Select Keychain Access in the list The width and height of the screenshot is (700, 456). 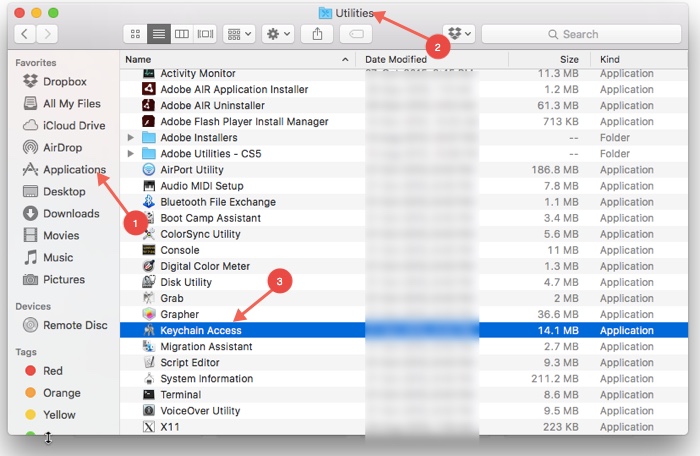coord(404,330)
